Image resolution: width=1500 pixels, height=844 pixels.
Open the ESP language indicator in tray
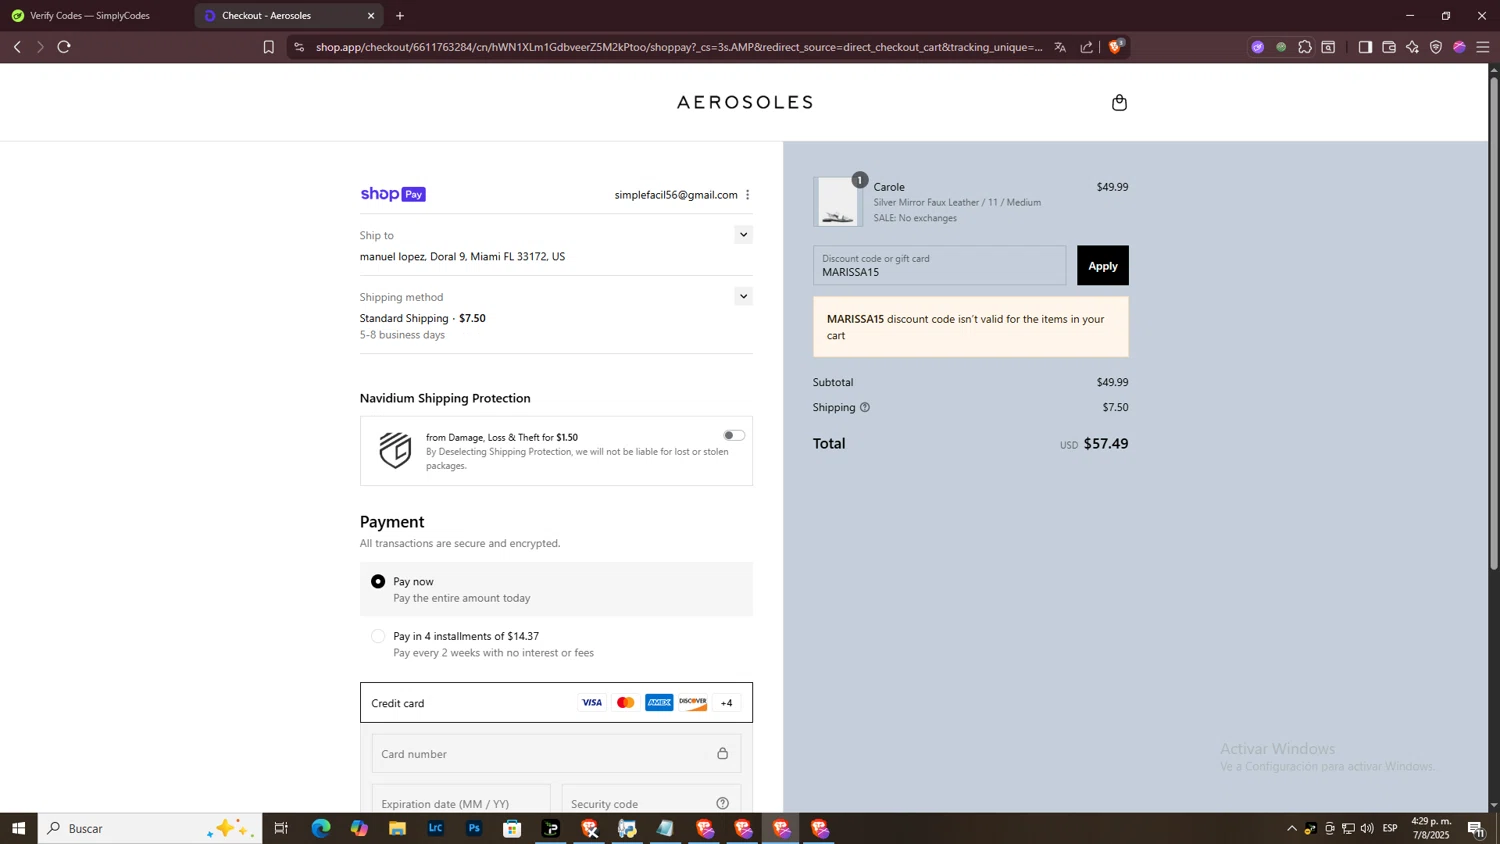1390,828
